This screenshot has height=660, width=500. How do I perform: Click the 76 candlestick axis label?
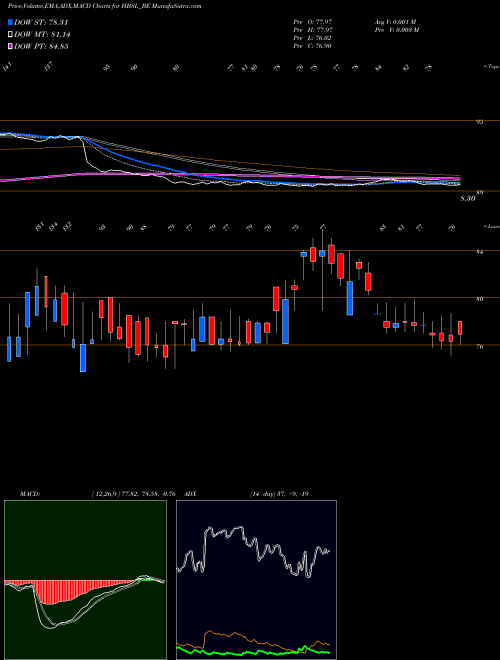click(479, 347)
